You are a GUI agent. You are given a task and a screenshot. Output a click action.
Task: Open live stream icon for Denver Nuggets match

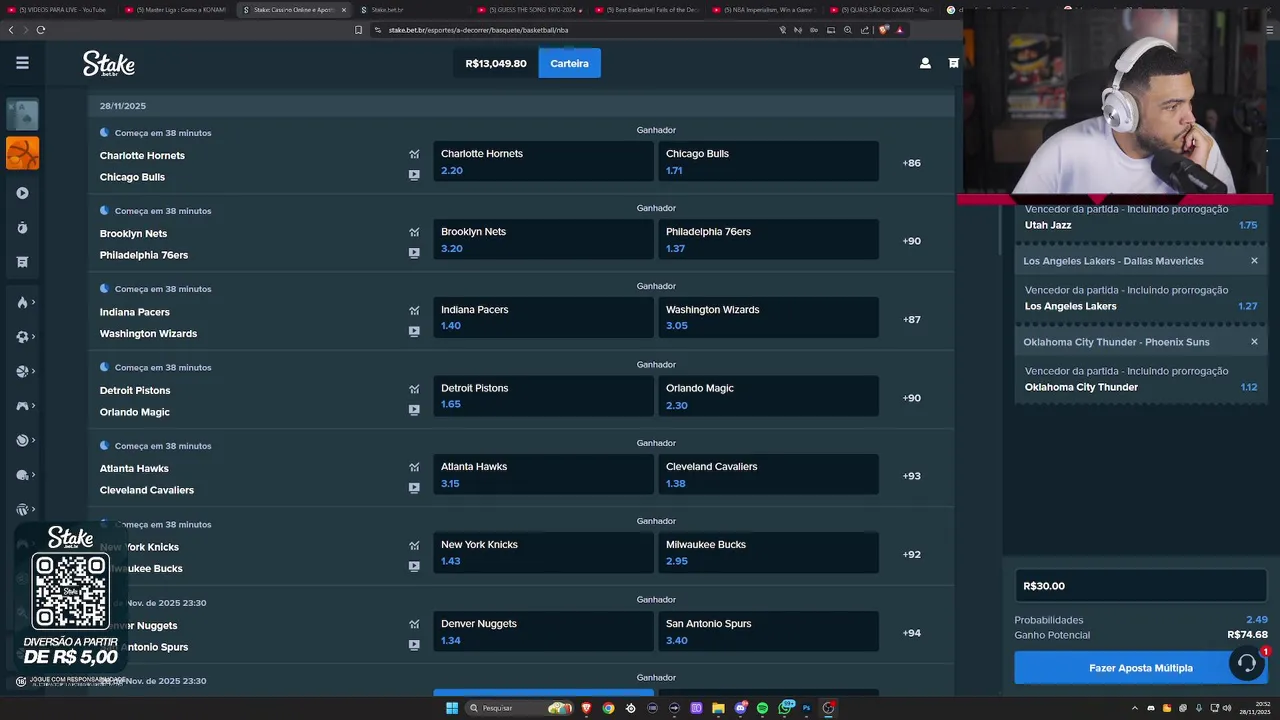pos(414,645)
